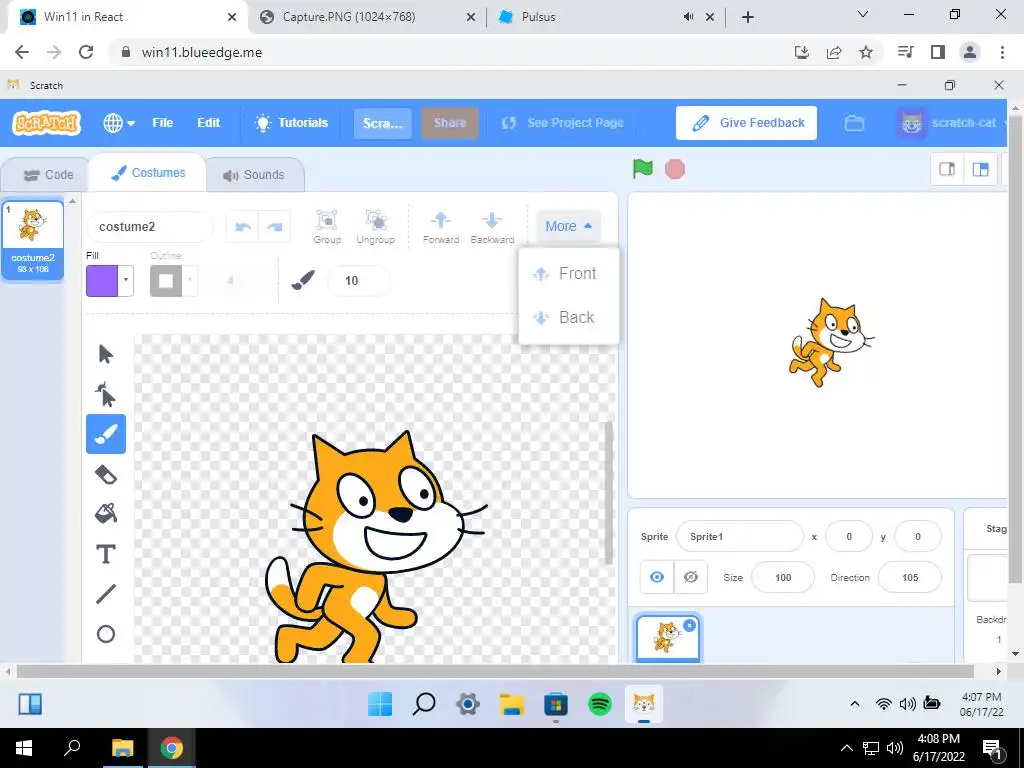Click the Scratch logo

click(x=46, y=123)
